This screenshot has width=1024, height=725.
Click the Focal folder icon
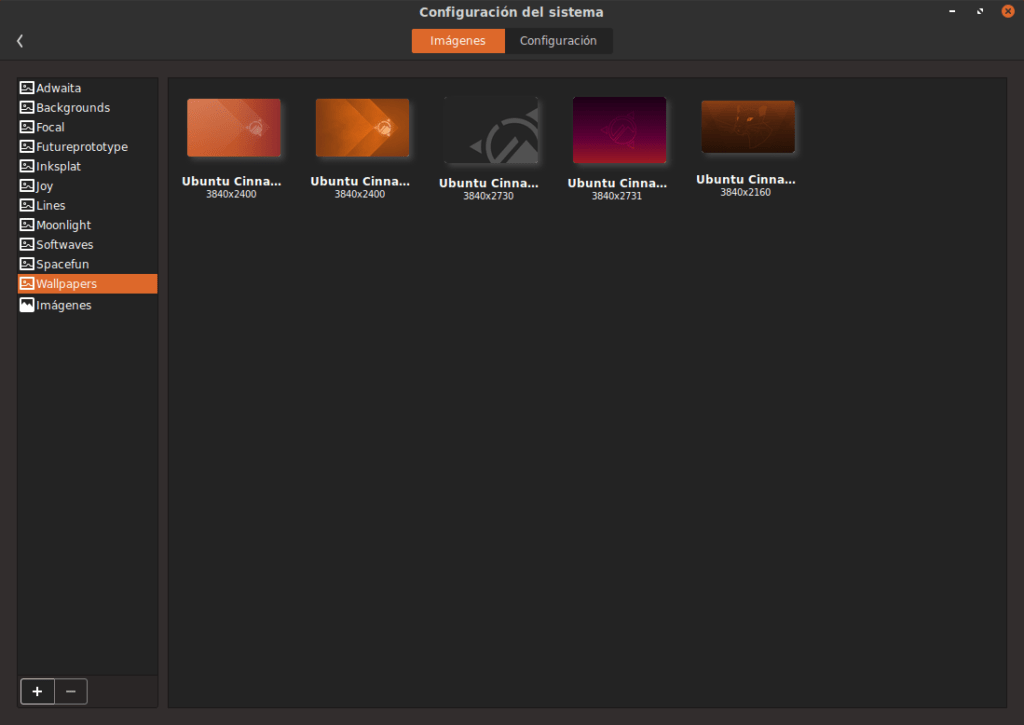27,127
